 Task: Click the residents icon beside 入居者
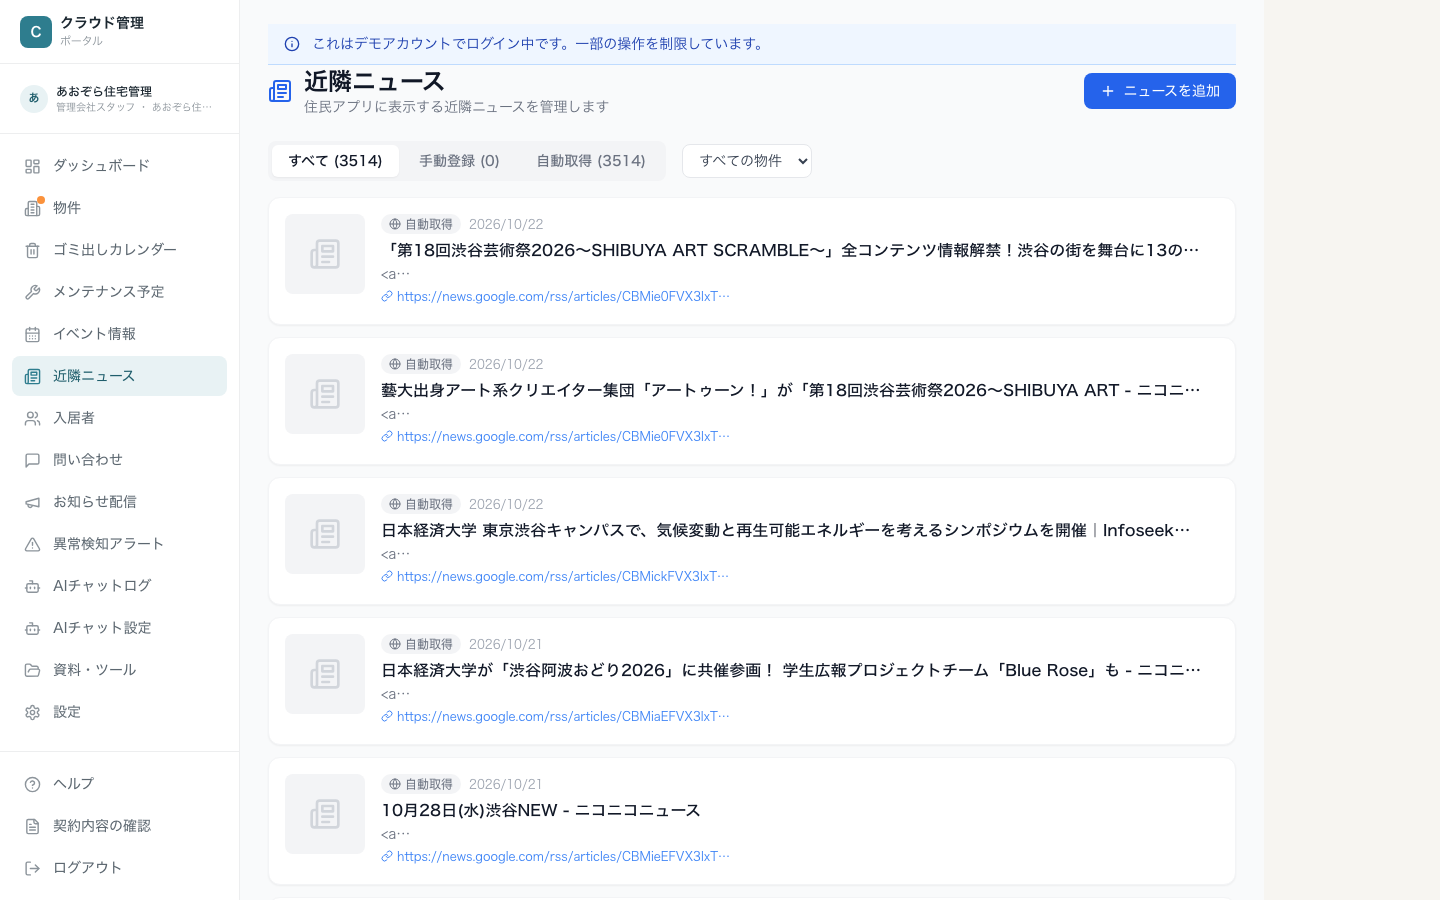[32, 418]
